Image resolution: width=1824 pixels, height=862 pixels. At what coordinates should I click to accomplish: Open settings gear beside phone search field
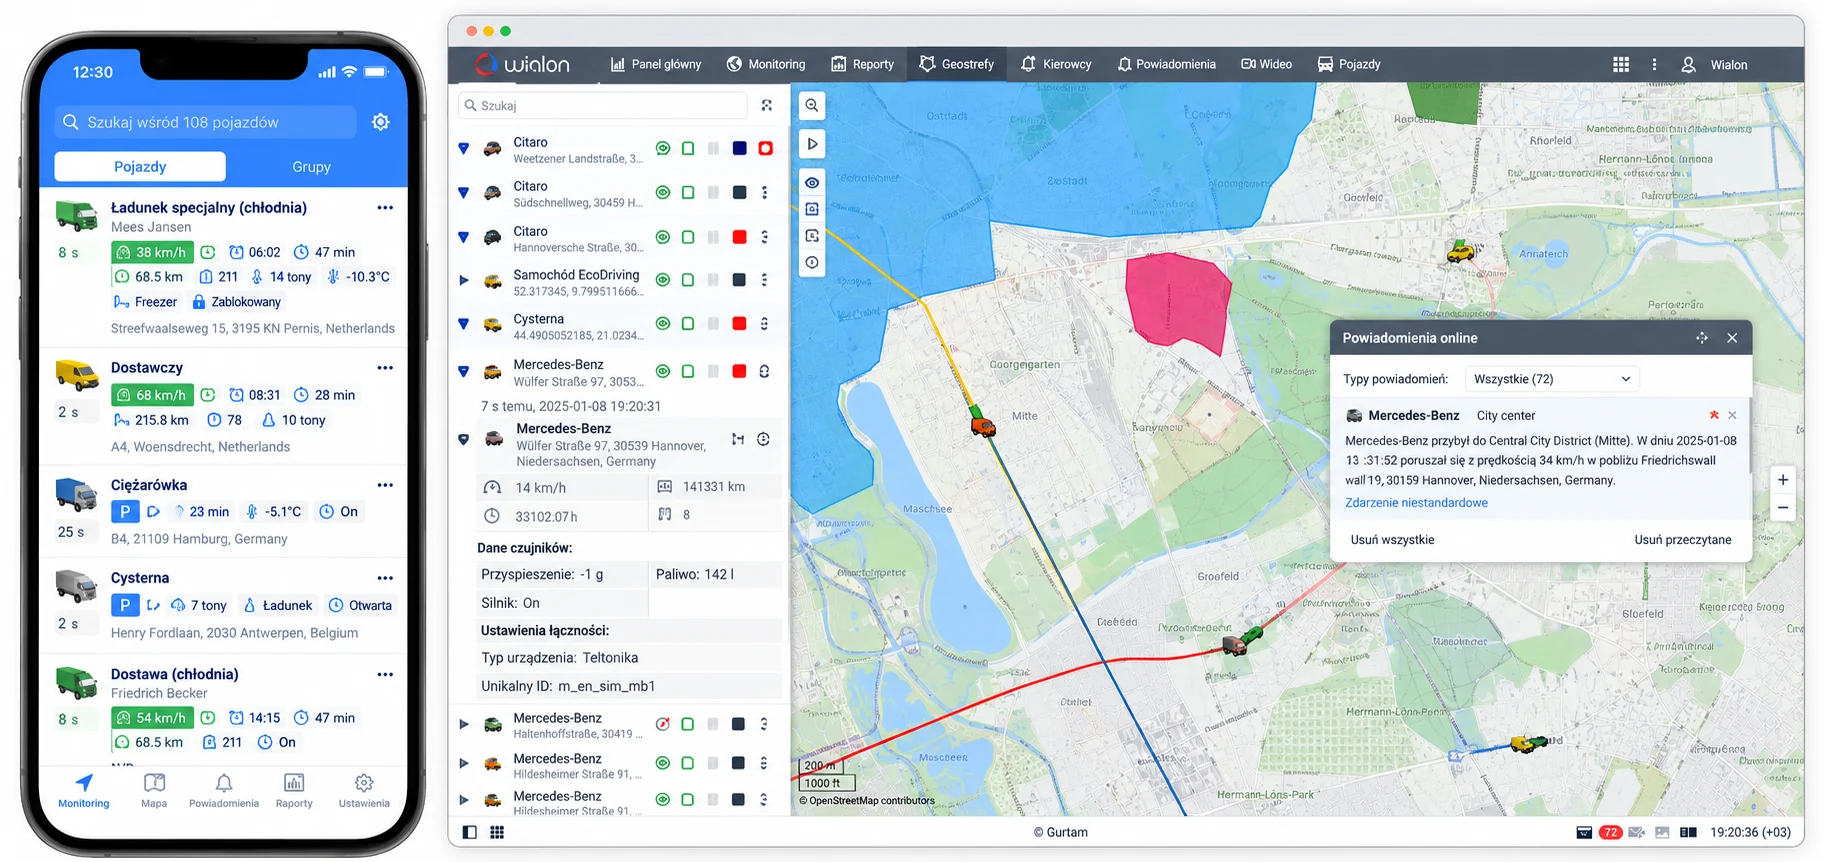381,122
